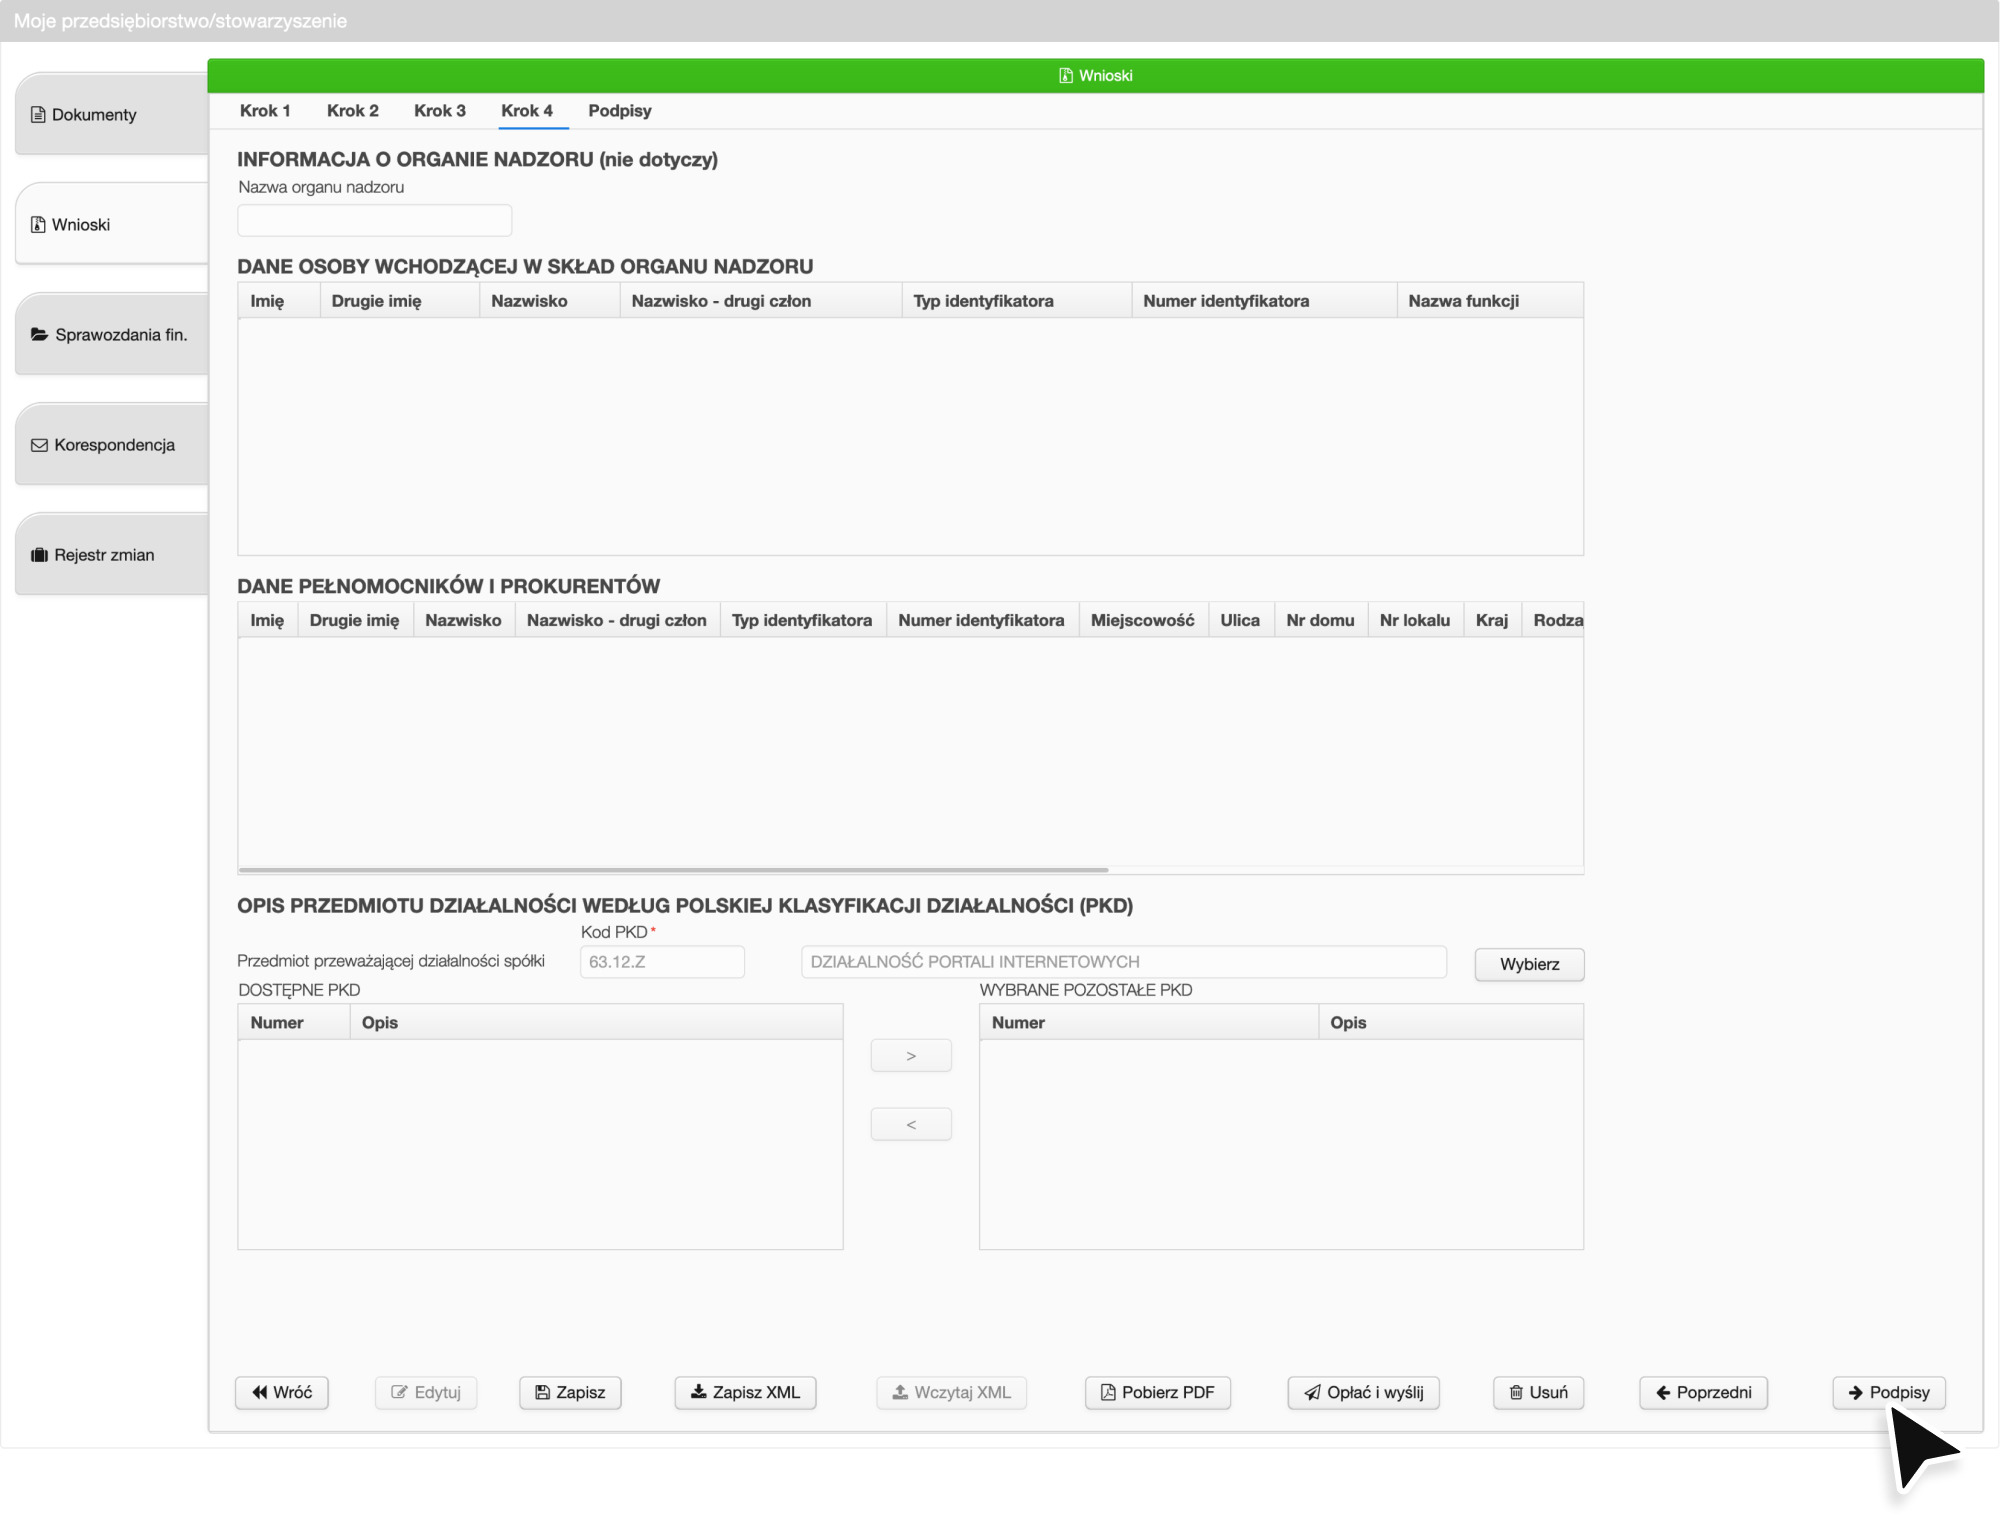The height and width of the screenshot is (1521, 2000).
Task: Click the Zapisz XML button
Action: 745,1392
